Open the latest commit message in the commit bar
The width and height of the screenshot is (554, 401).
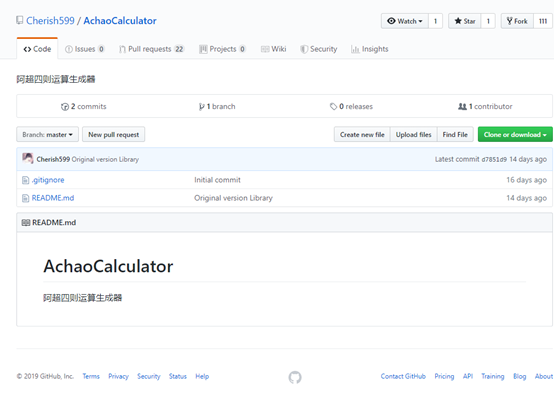coord(105,159)
